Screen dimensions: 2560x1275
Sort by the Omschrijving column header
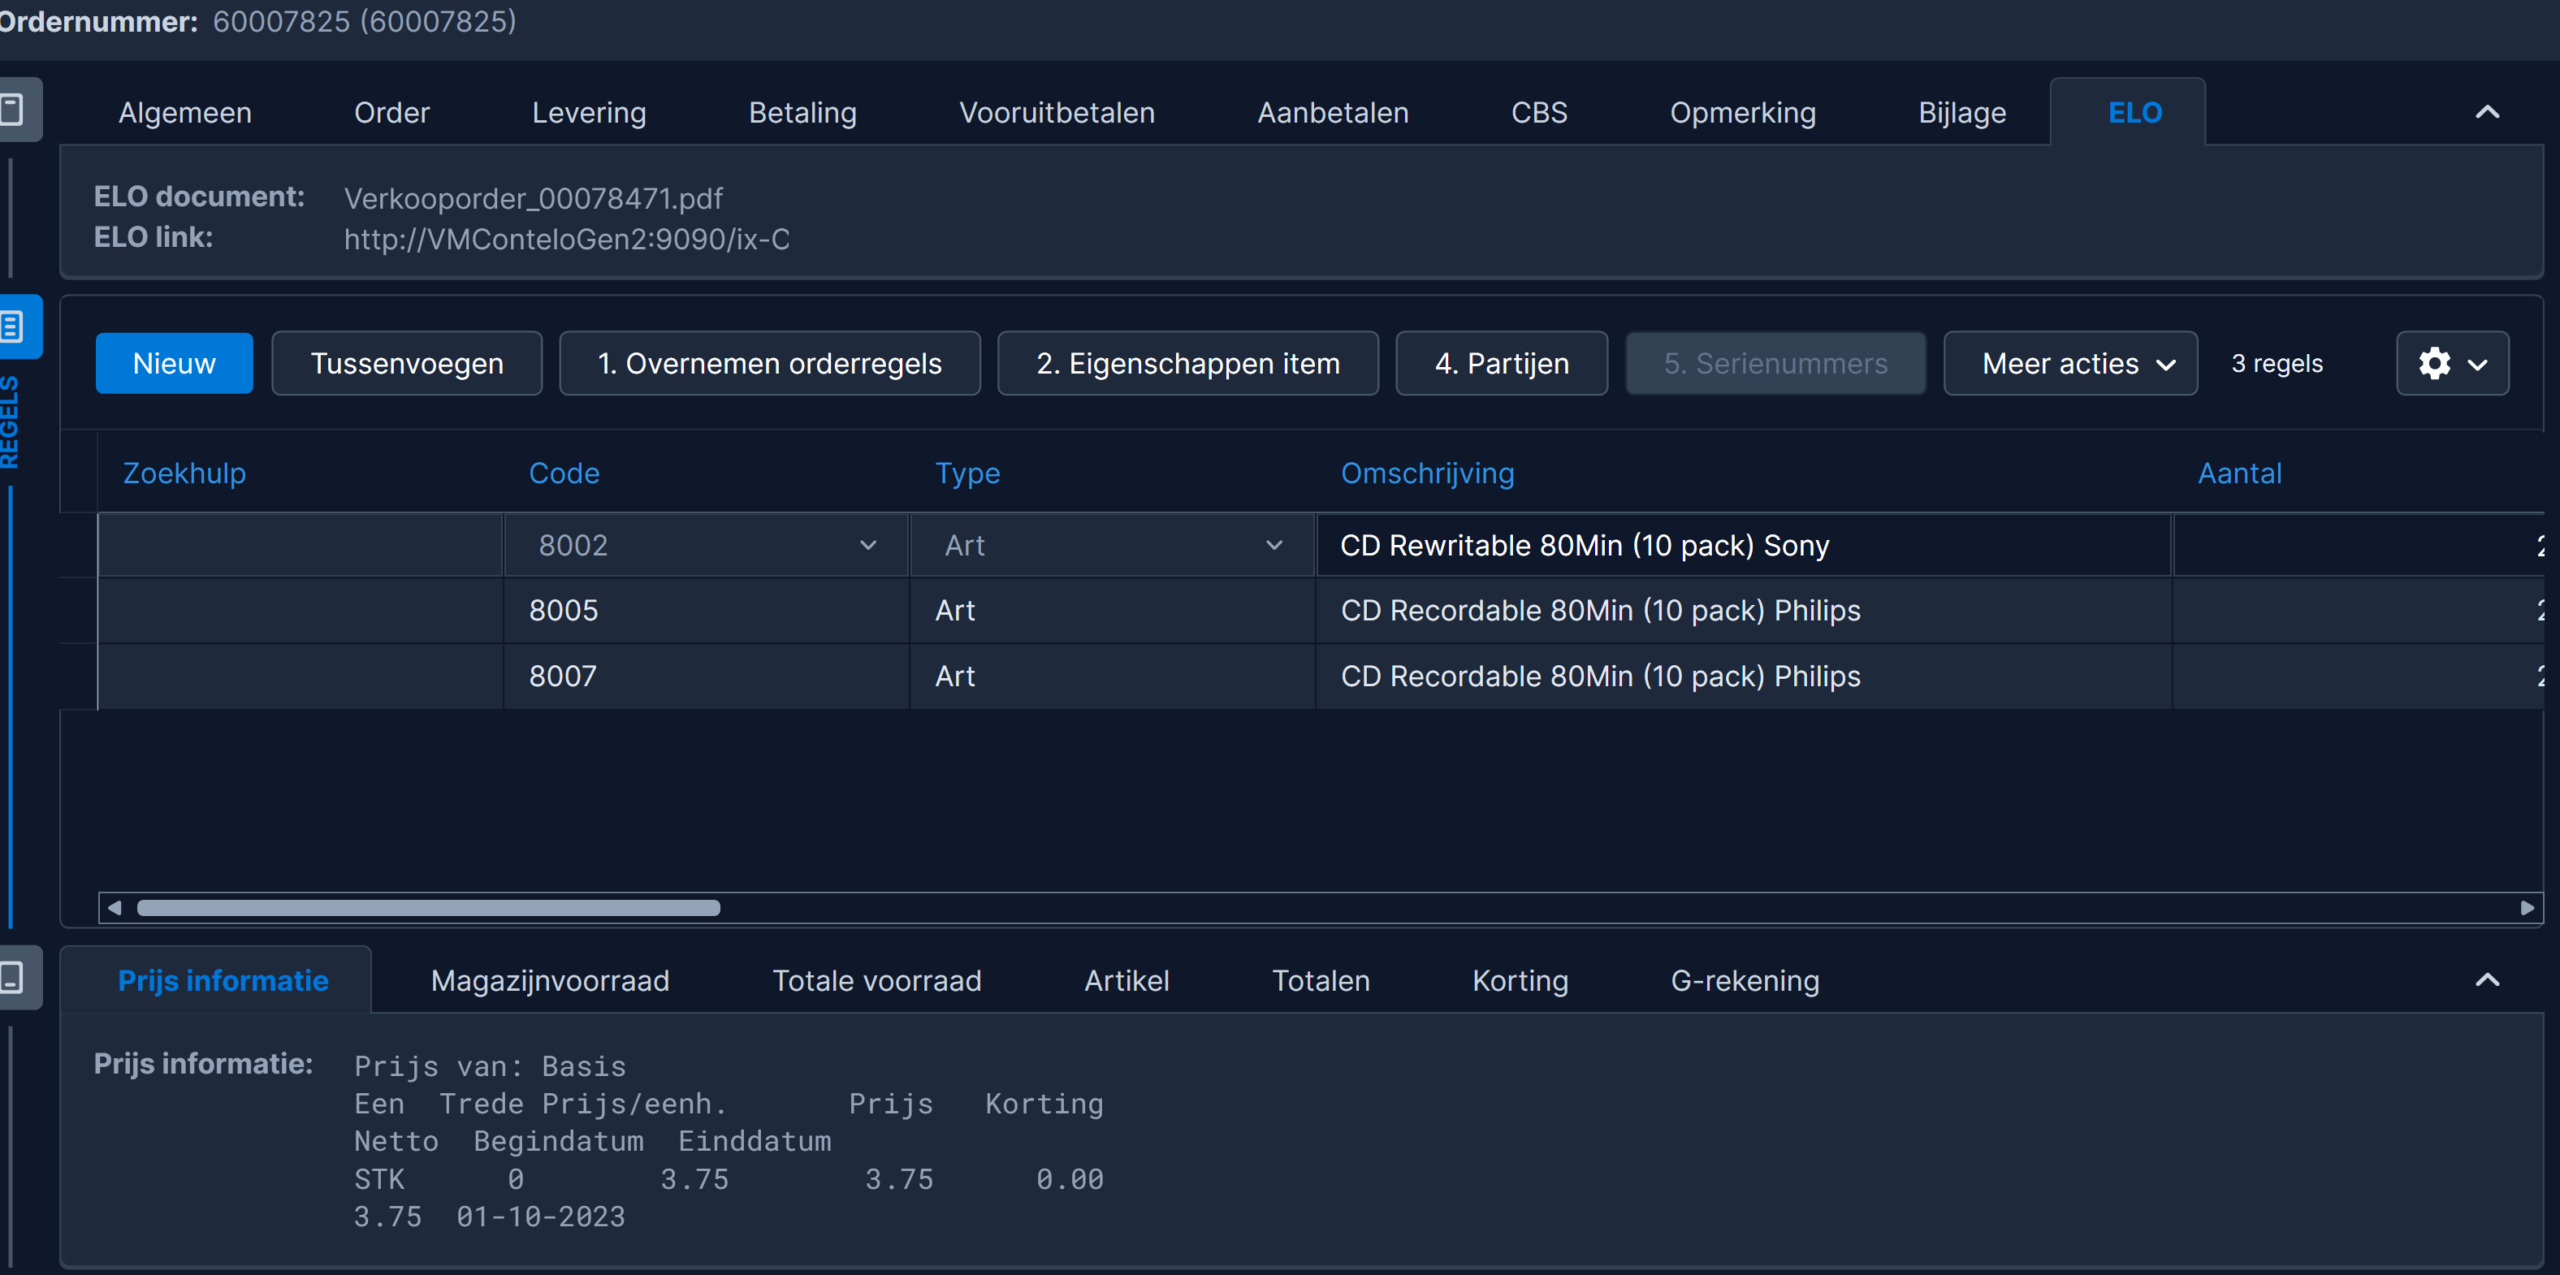(x=1427, y=473)
